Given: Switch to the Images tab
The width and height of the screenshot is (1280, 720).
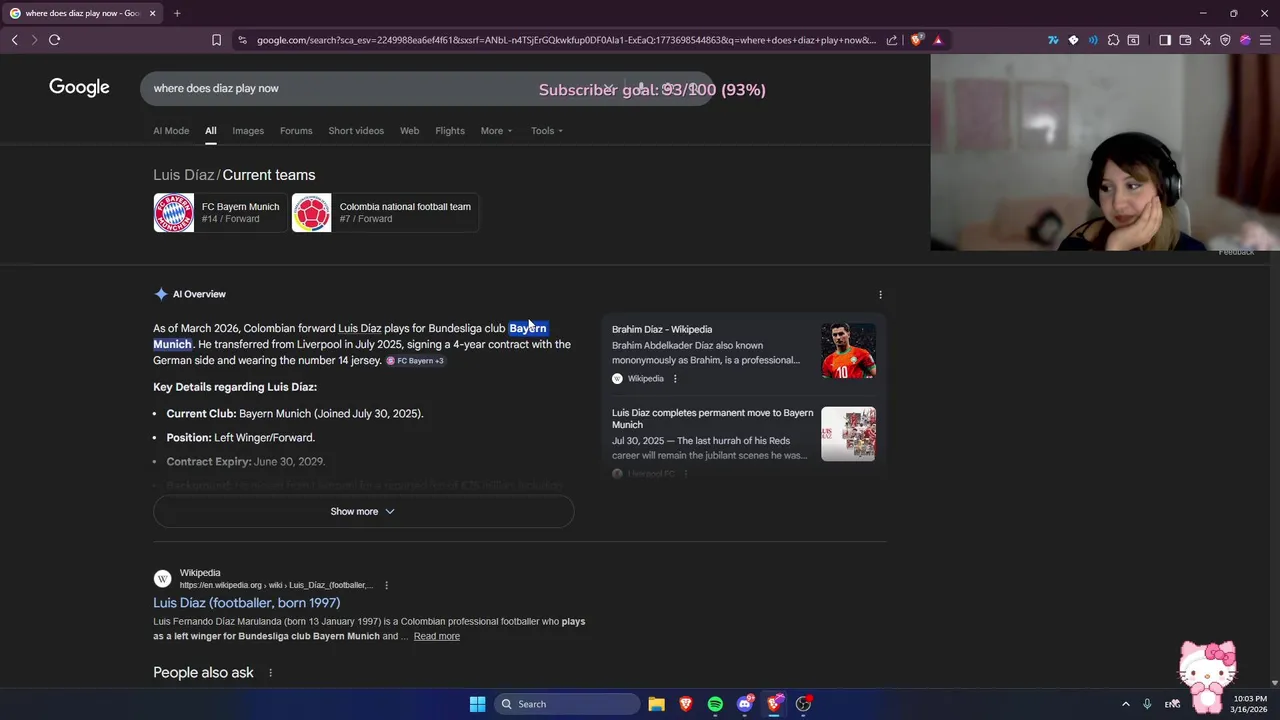Looking at the screenshot, I should (x=248, y=131).
